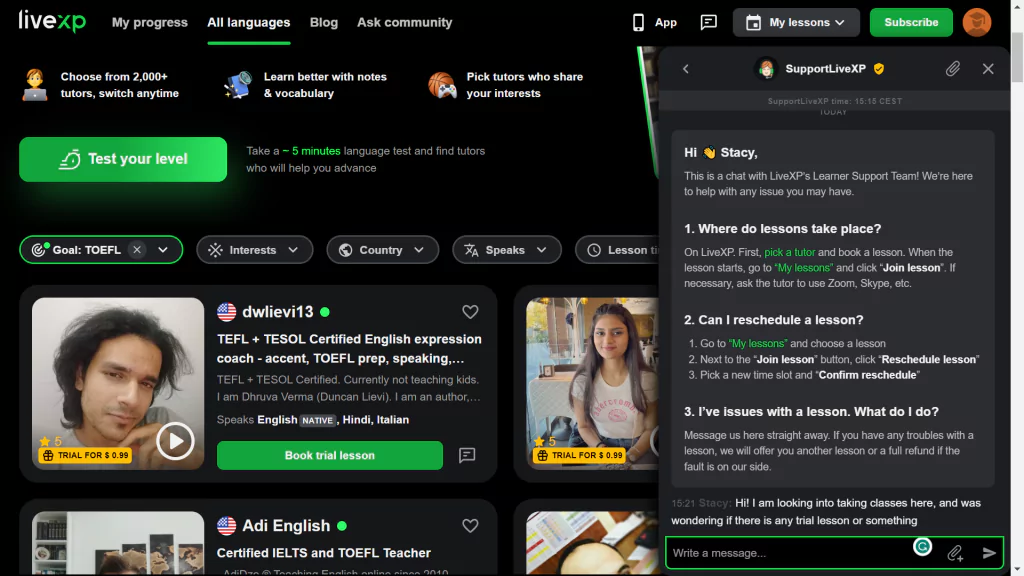Click the Grammarly icon in message field

[922, 547]
